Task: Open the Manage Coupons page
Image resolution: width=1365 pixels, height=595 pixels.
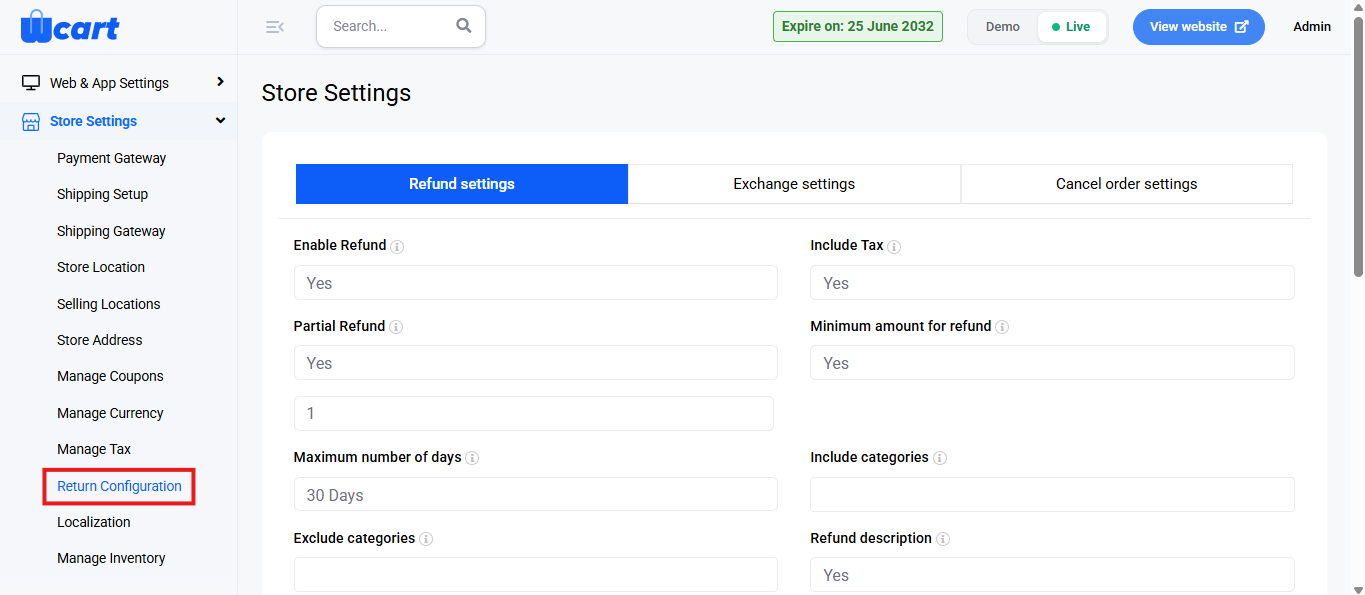Action: (110, 376)
